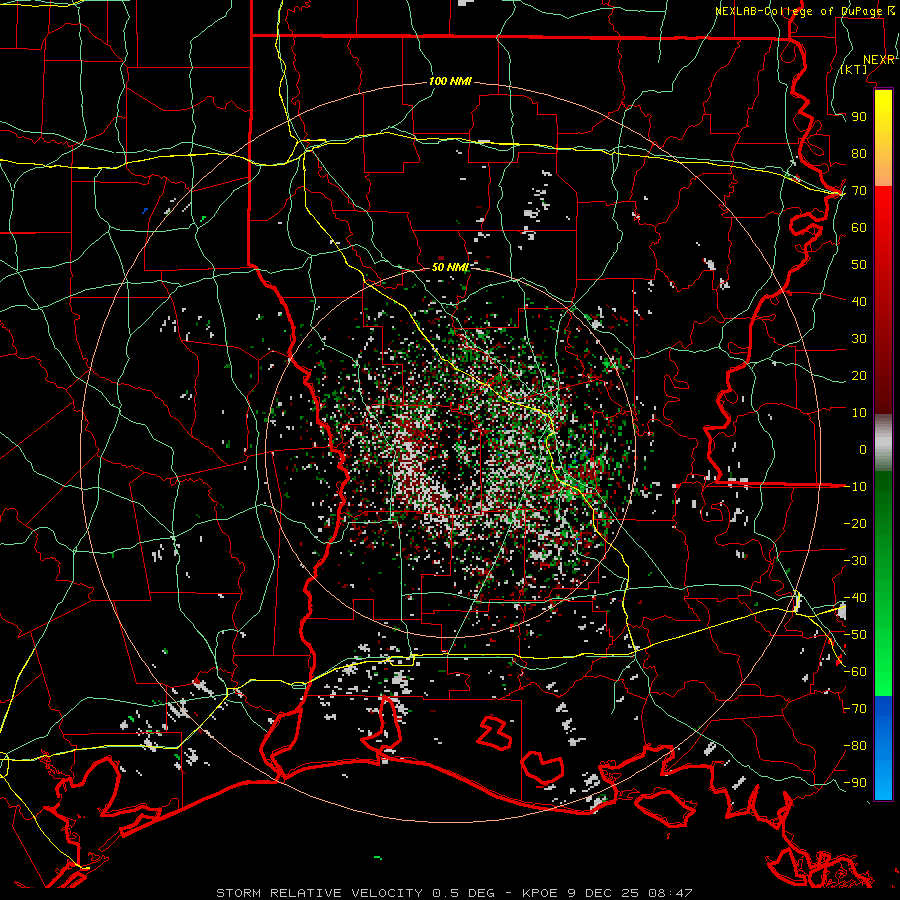
Task: Click the 30 value on velocity scale
Action: click(859, 339)
